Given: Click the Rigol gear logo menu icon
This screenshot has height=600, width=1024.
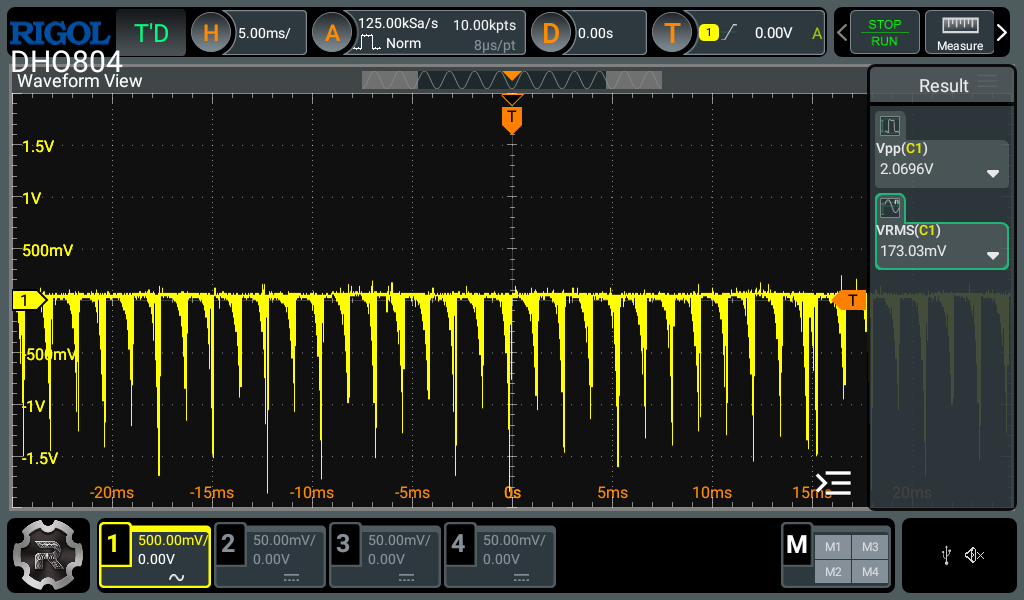Looking at the screenshot, I should (x=50, y=557).
